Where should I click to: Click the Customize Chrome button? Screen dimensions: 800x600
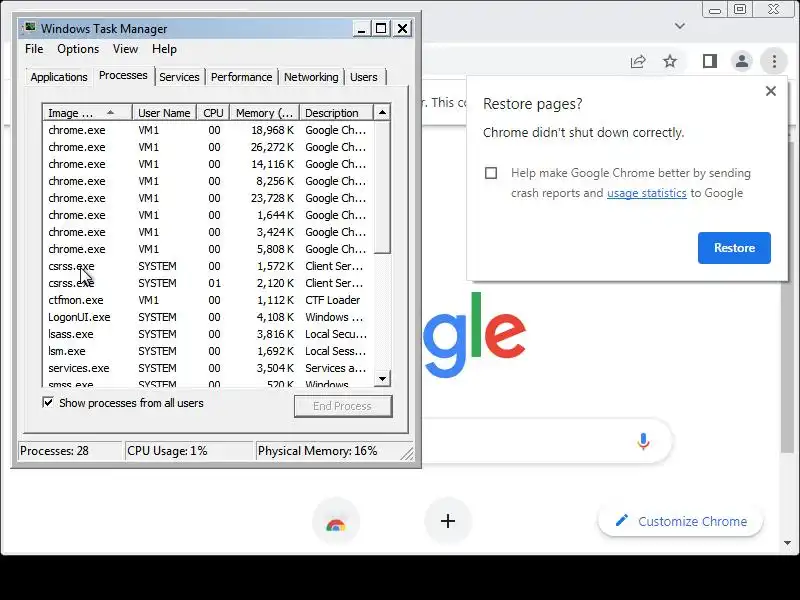coord(680,521)
